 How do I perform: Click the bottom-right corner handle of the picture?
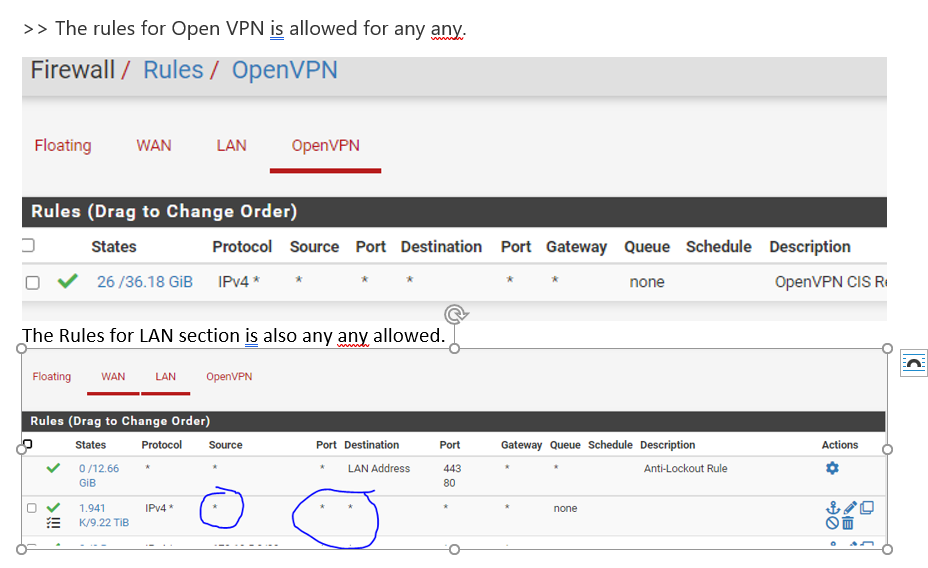[x=887, y=550]
